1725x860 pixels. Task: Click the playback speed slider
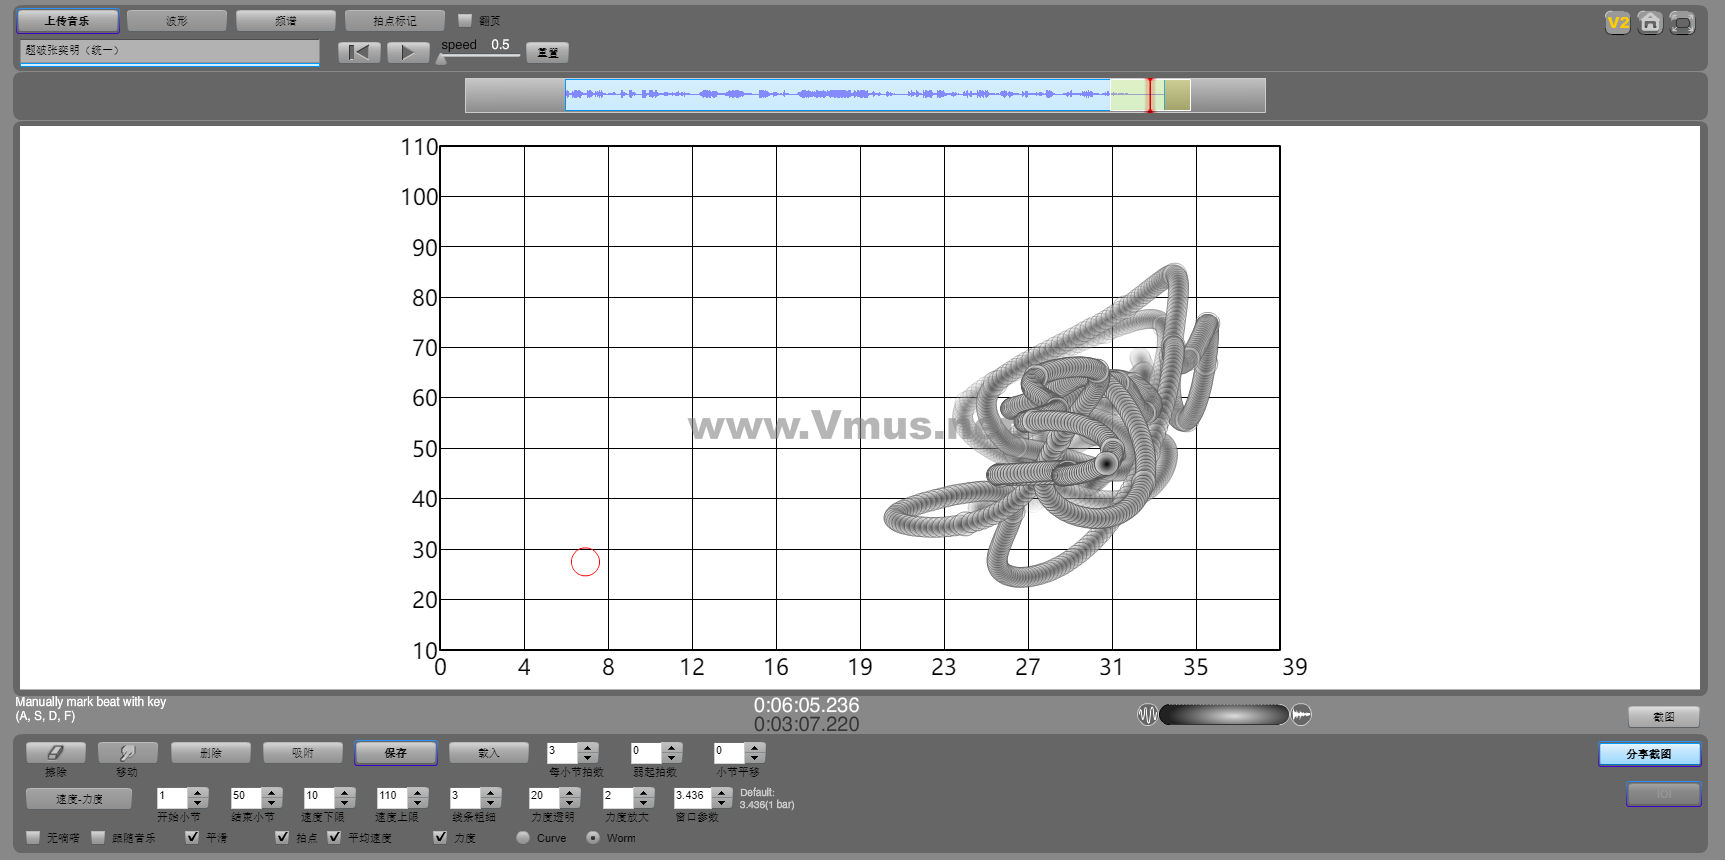point(479,56)
